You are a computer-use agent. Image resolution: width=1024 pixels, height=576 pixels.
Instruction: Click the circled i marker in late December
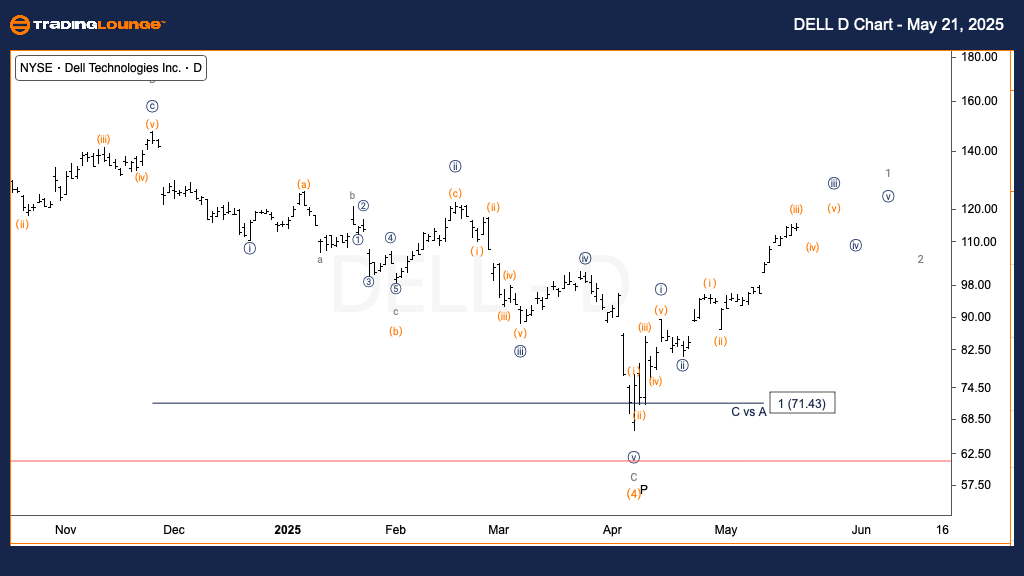point(249,248)
